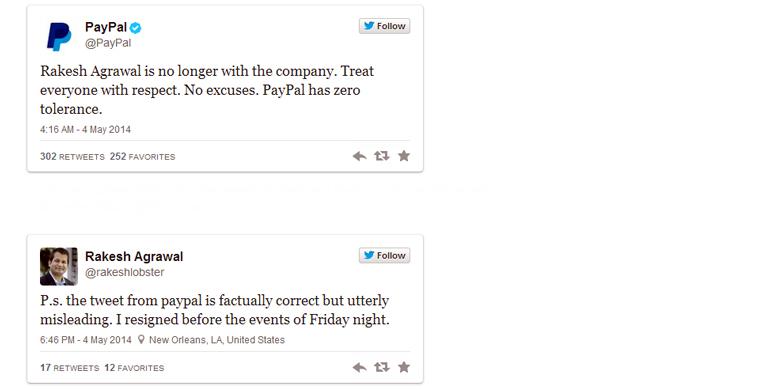
Task: View the 252 favorites list
Action: [143, 157]
